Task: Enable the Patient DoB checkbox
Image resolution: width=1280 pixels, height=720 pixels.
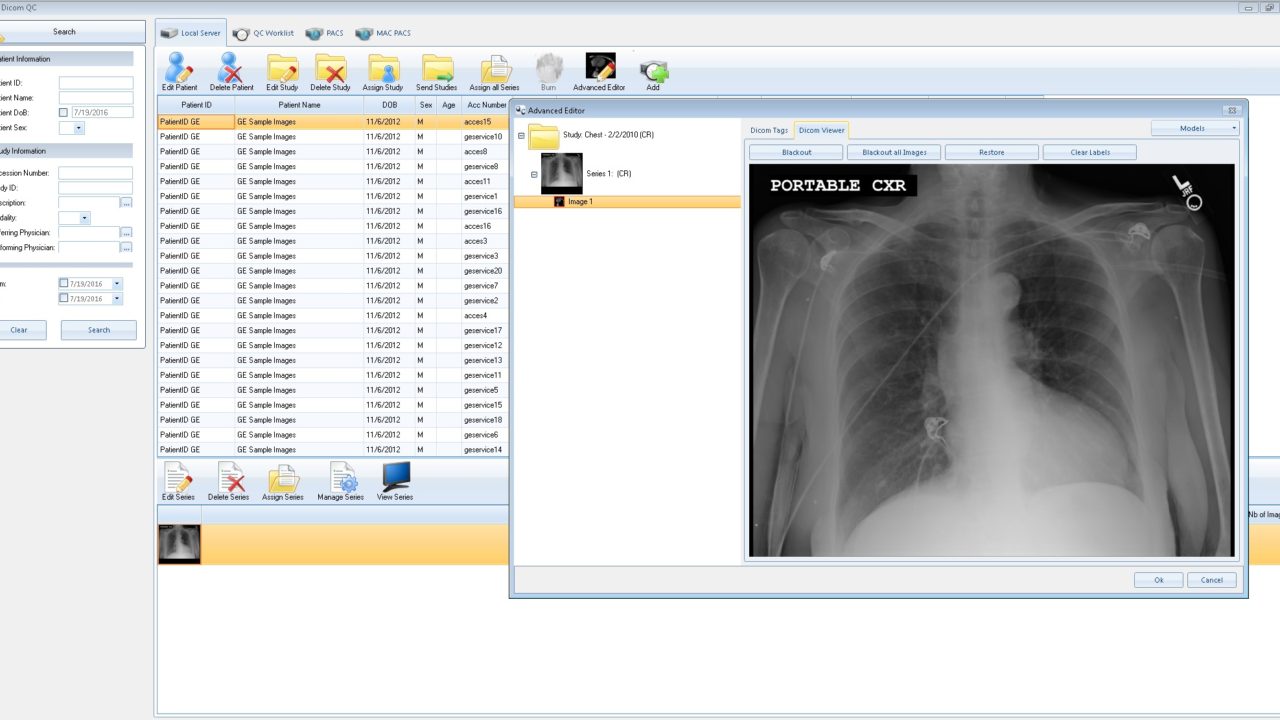Action: [x=64, y=113]
